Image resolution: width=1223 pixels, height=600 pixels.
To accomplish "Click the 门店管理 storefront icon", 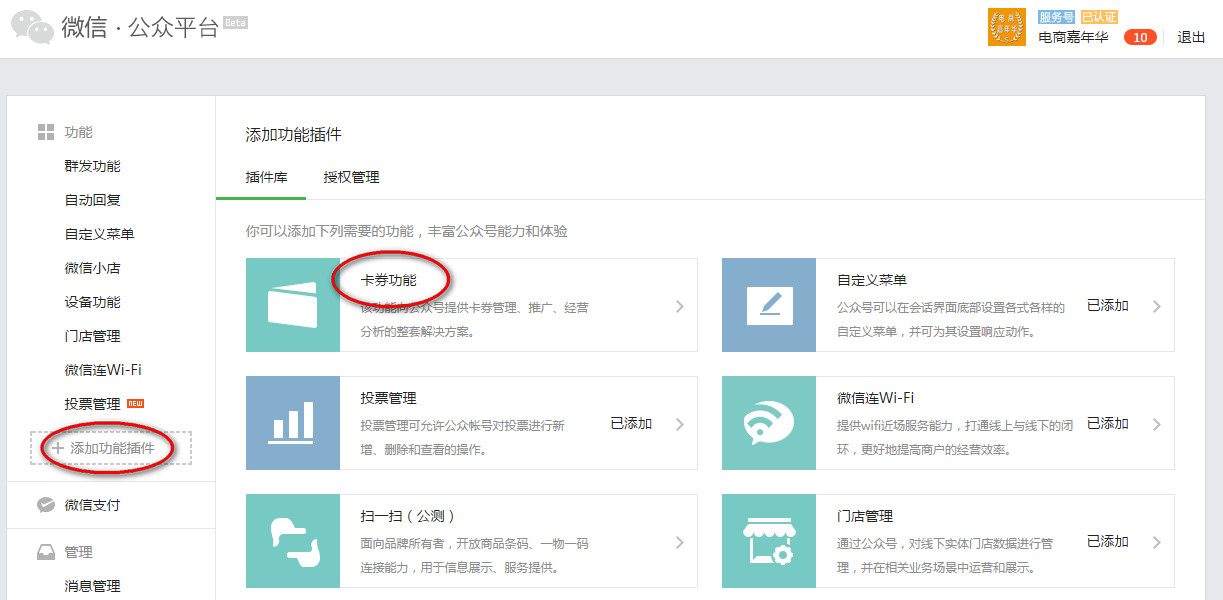I will 769,541.
